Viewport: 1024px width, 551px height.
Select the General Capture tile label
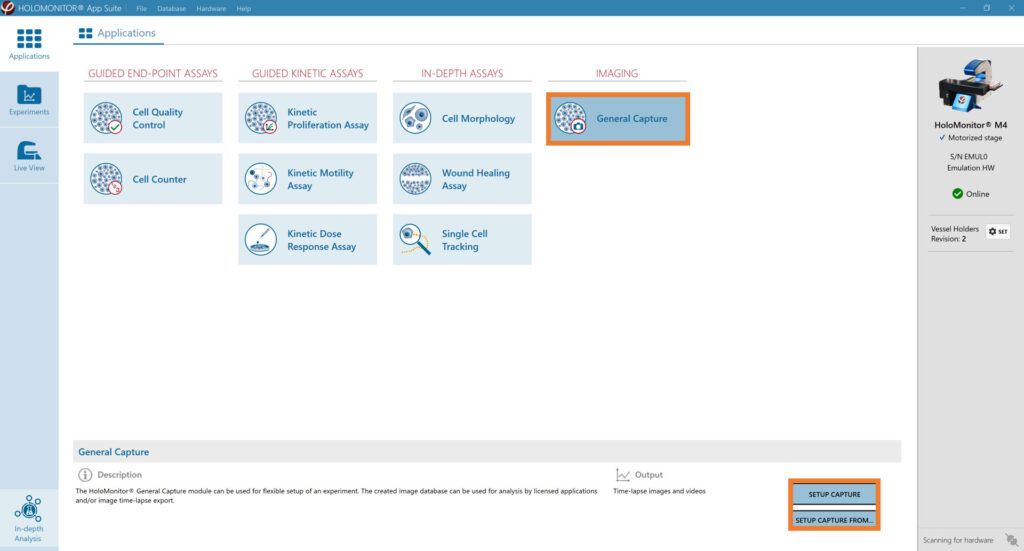pos(632,118)
